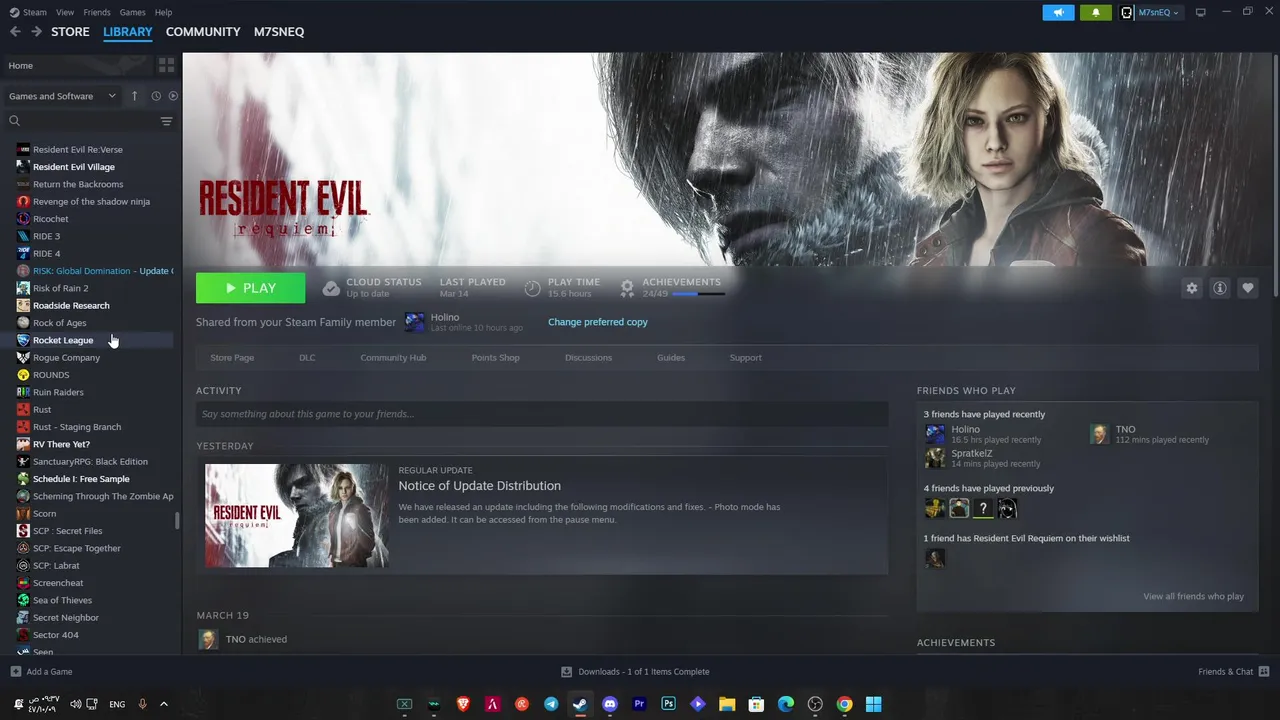This screenshot has height=720, width=1280.
Task: Open Notice of Update Distribution article
Action: pyautogui.click(x=479, y=486)
